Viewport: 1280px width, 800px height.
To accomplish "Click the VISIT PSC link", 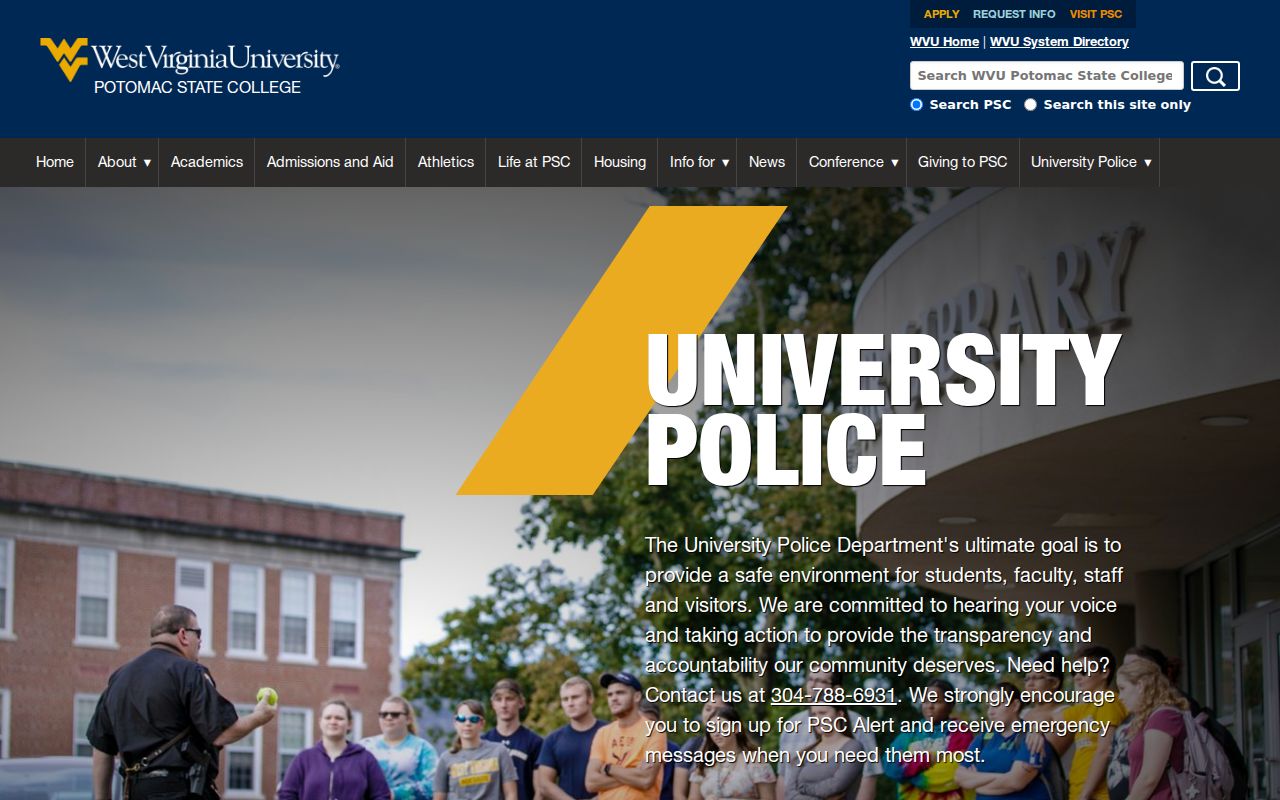I will point(1096,14).
